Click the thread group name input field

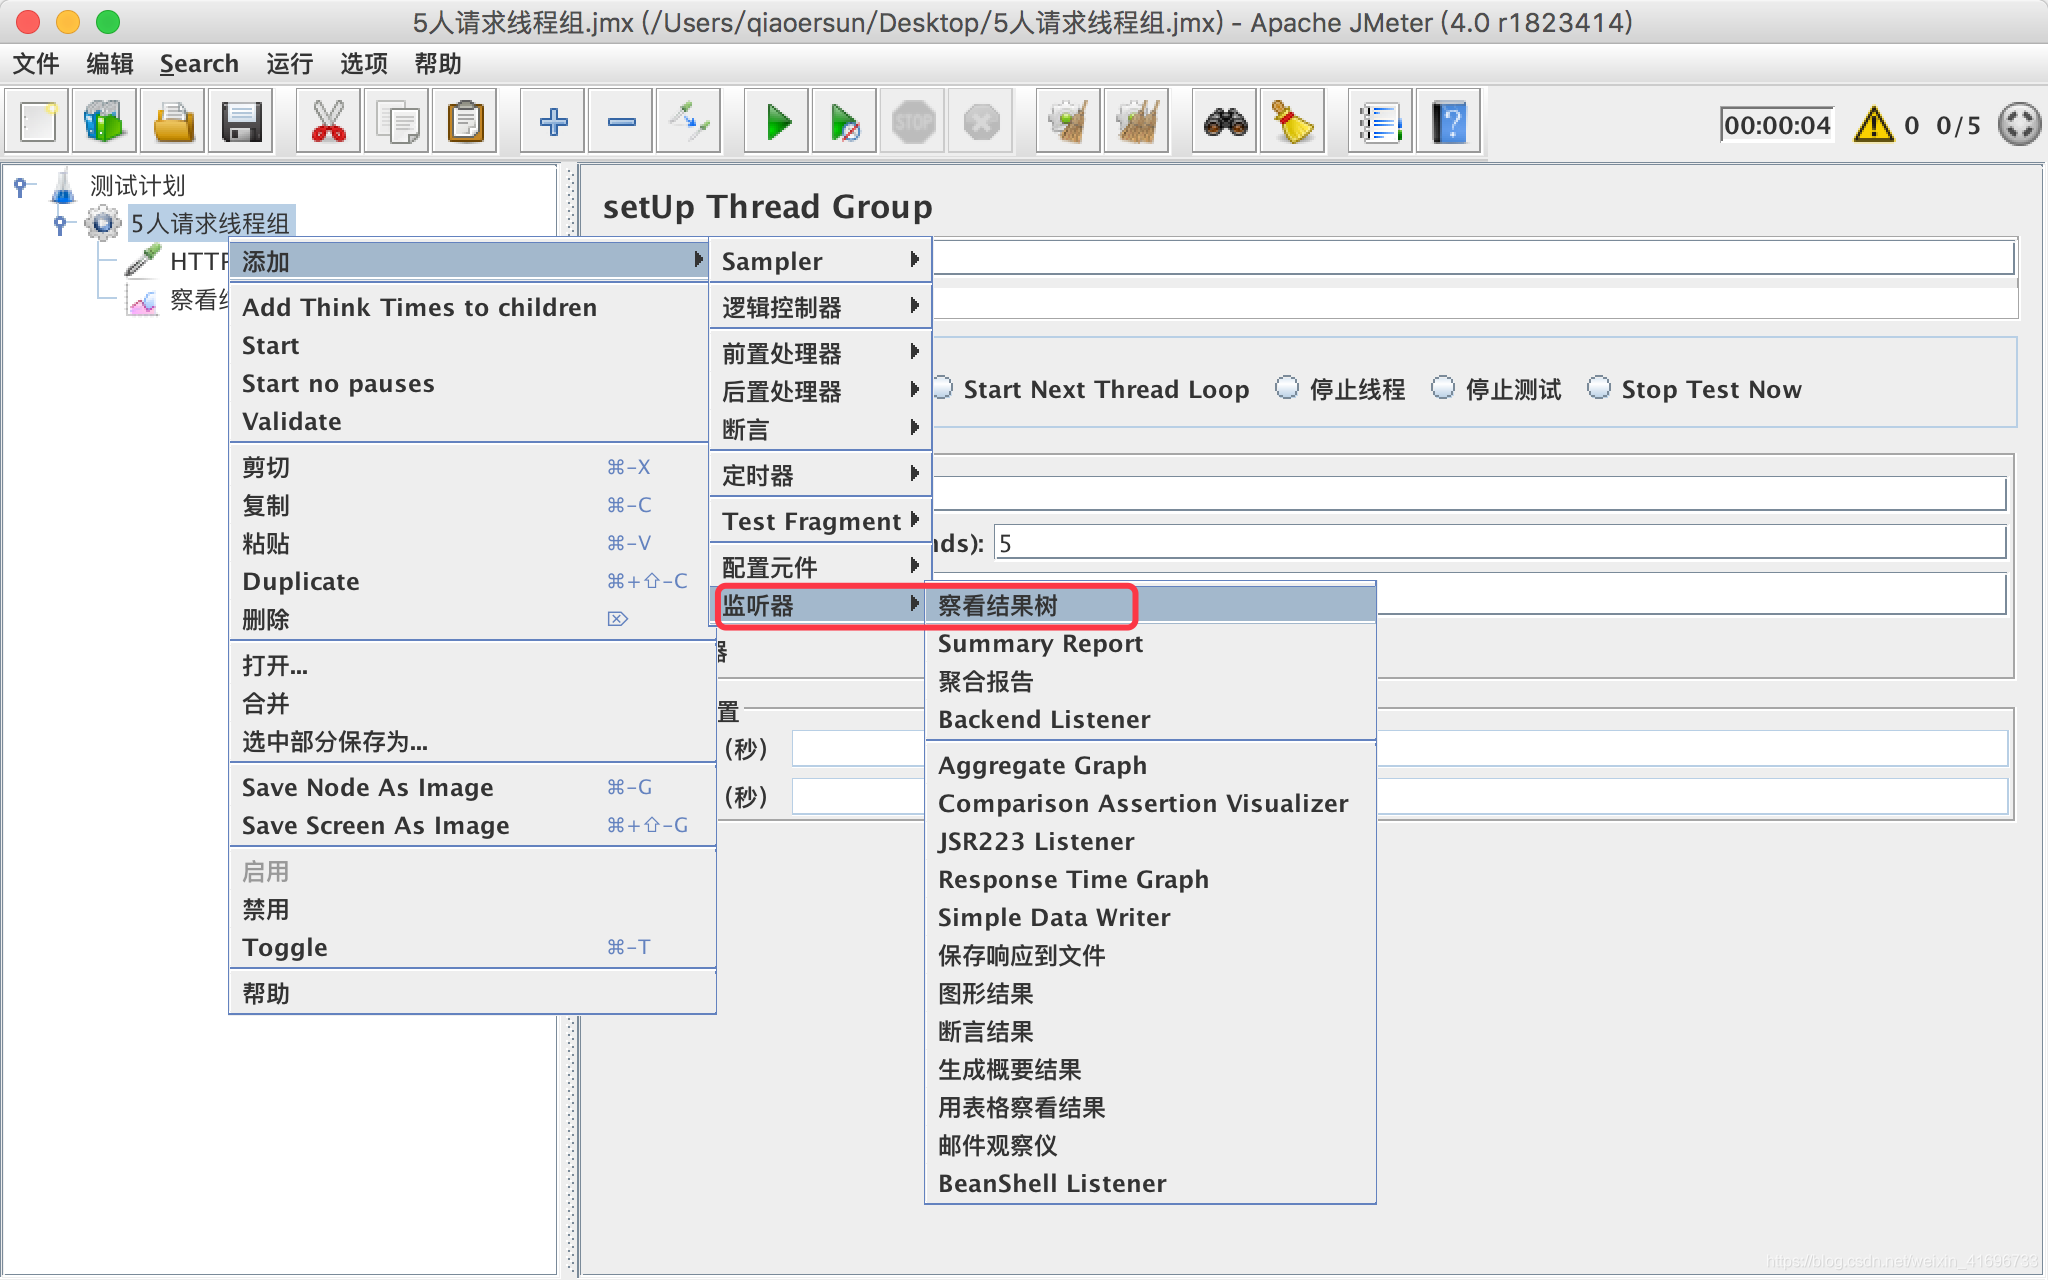click(1473, 257)
